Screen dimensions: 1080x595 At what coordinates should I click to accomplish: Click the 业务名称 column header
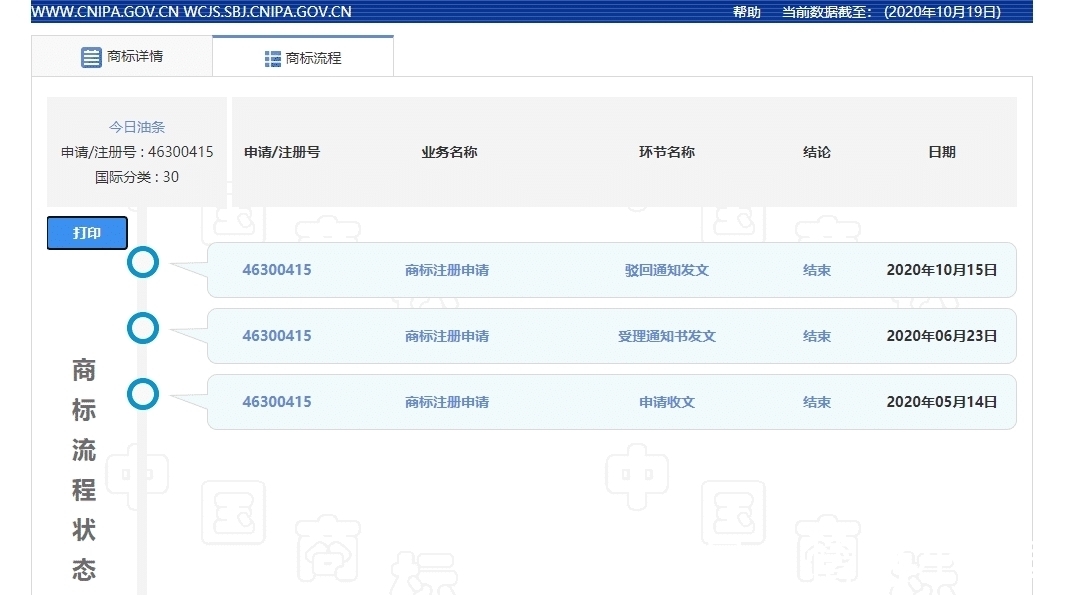[449, 152]
